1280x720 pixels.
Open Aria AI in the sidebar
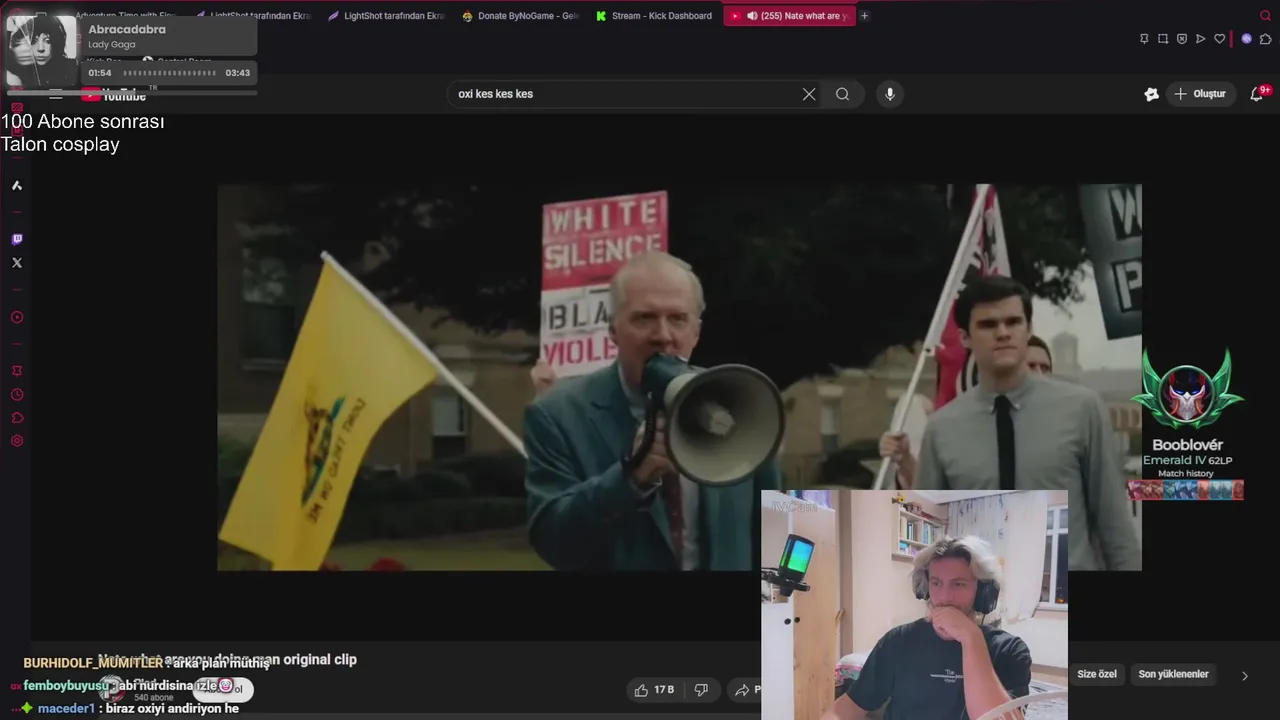click(17, 185)
